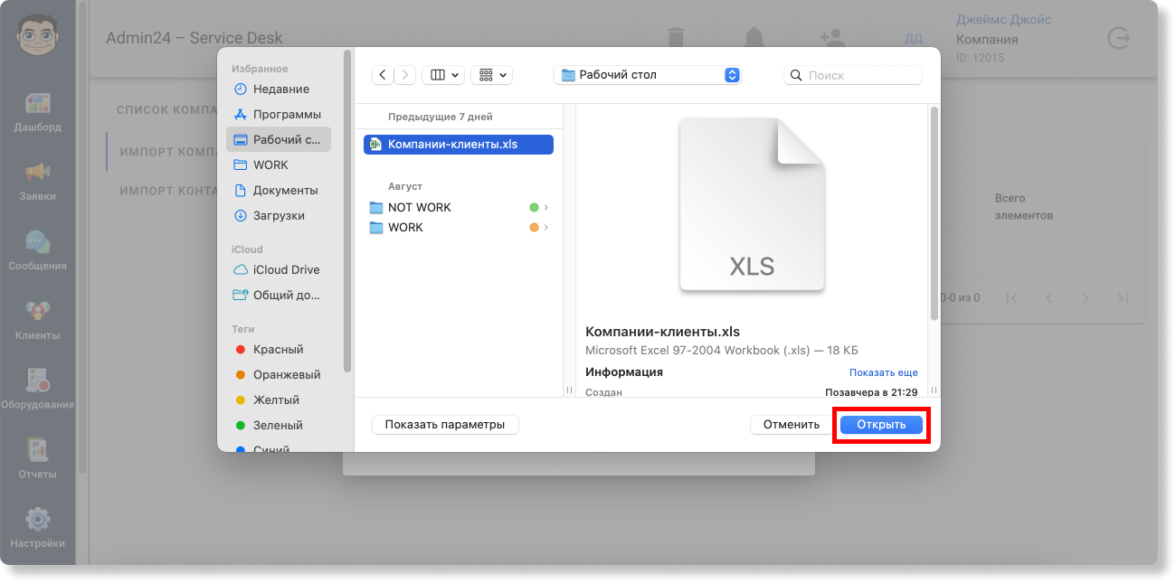Click Импорт компаний menu item
The width and height of the screenshot is (1176, 583).
[169, 151]
